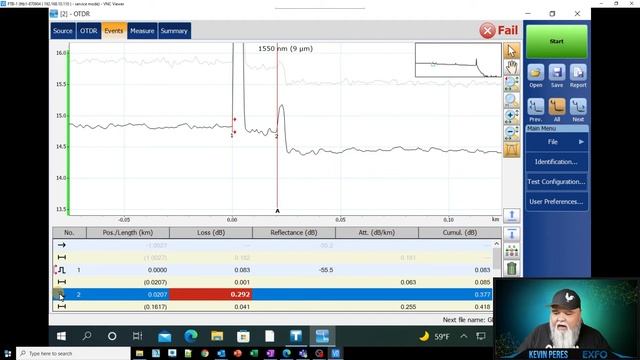640x360 pixels.
Task: Click Att. (dB/km) column header
Action: click(x=377, y=233)
